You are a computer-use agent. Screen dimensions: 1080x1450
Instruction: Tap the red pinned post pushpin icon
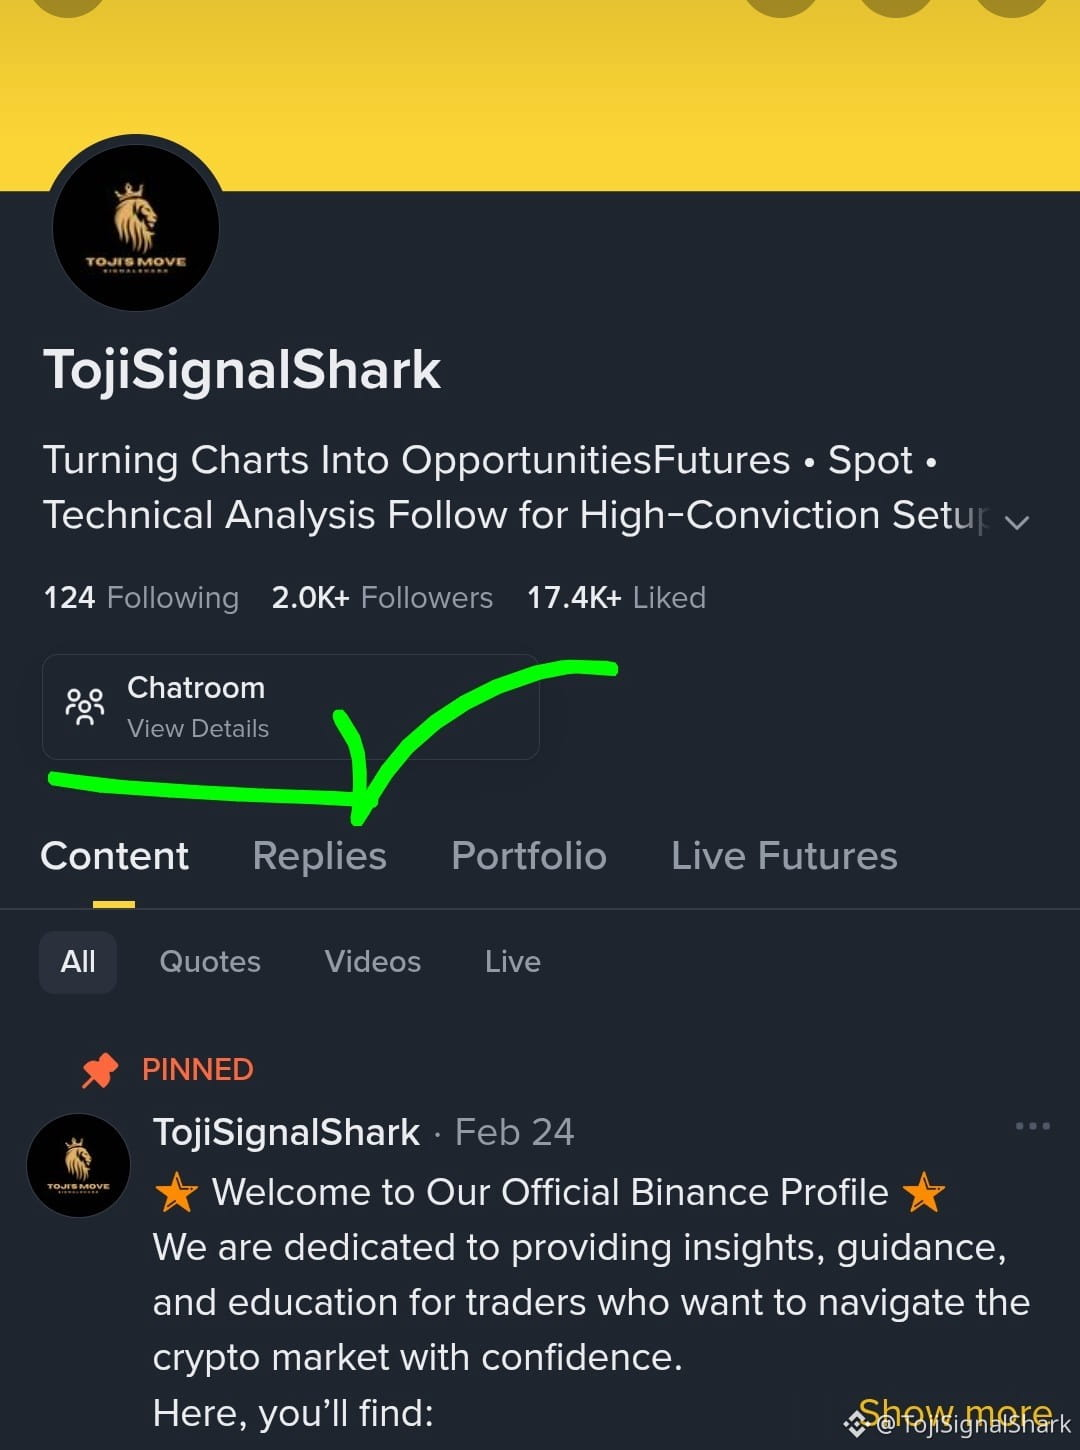(x=100, y=1071)
